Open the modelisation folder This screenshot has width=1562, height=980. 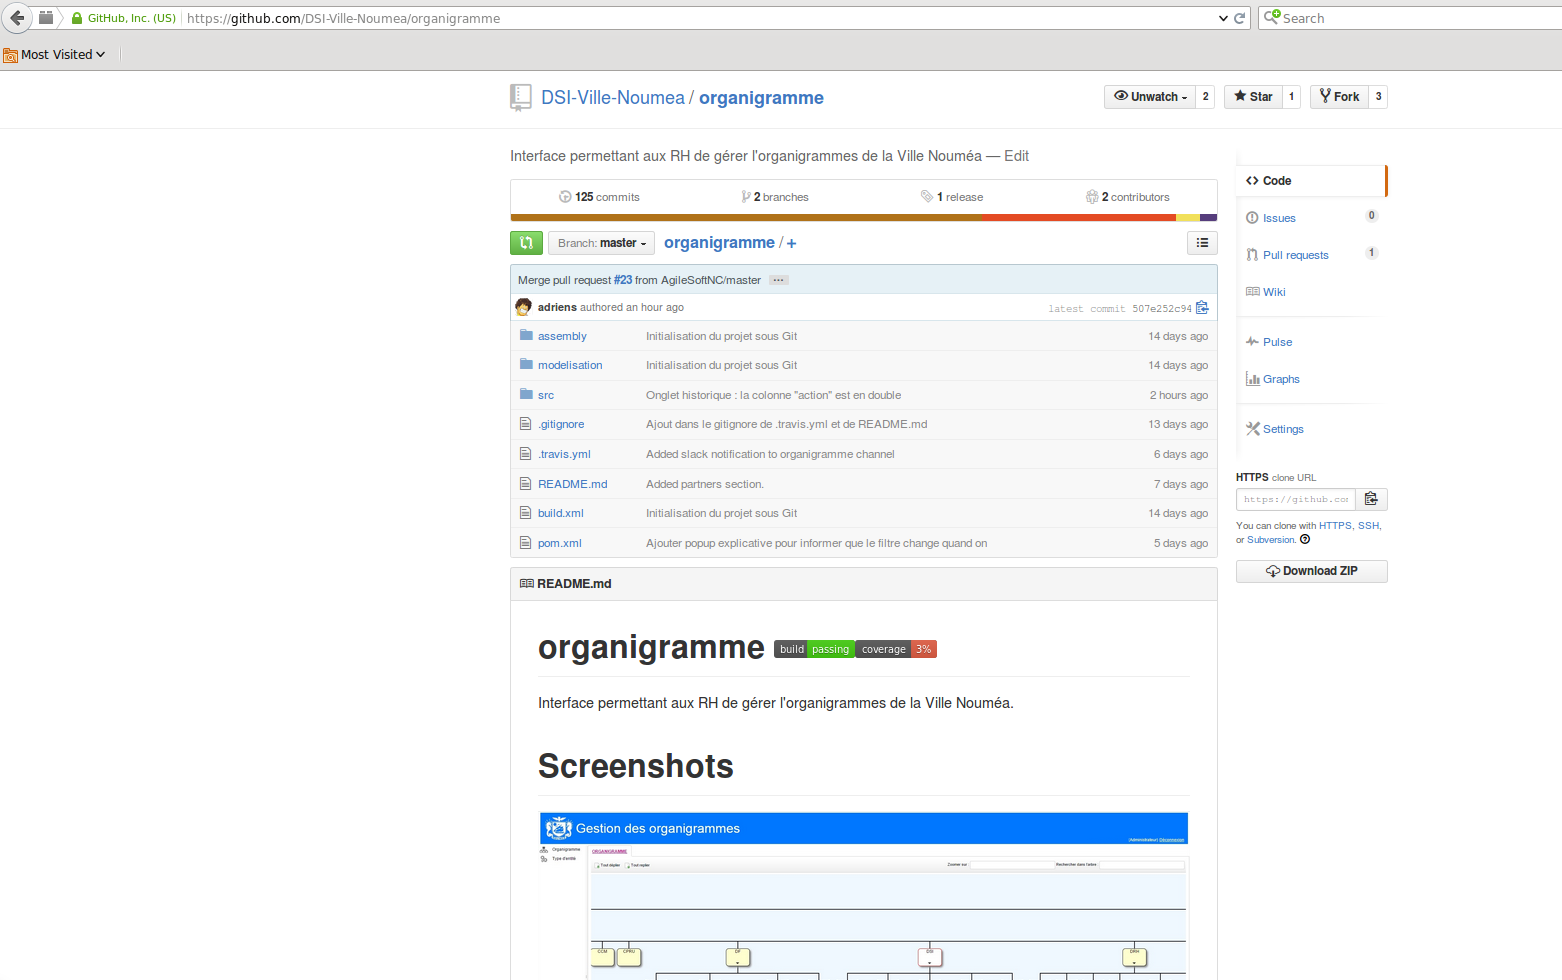[570, 365]
